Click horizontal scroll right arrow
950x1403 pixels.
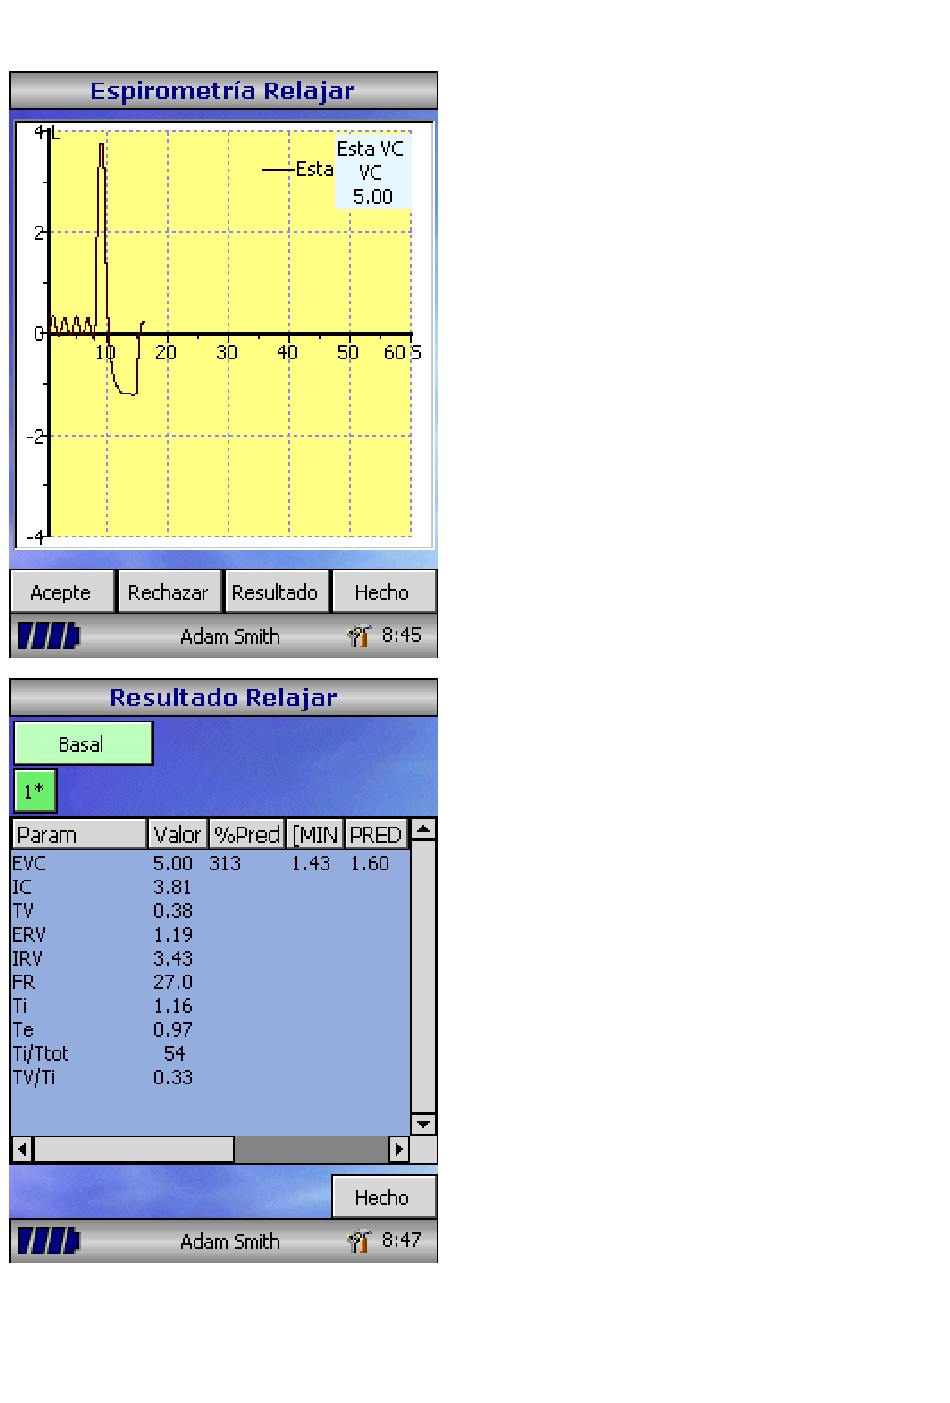pos(399,1149)
